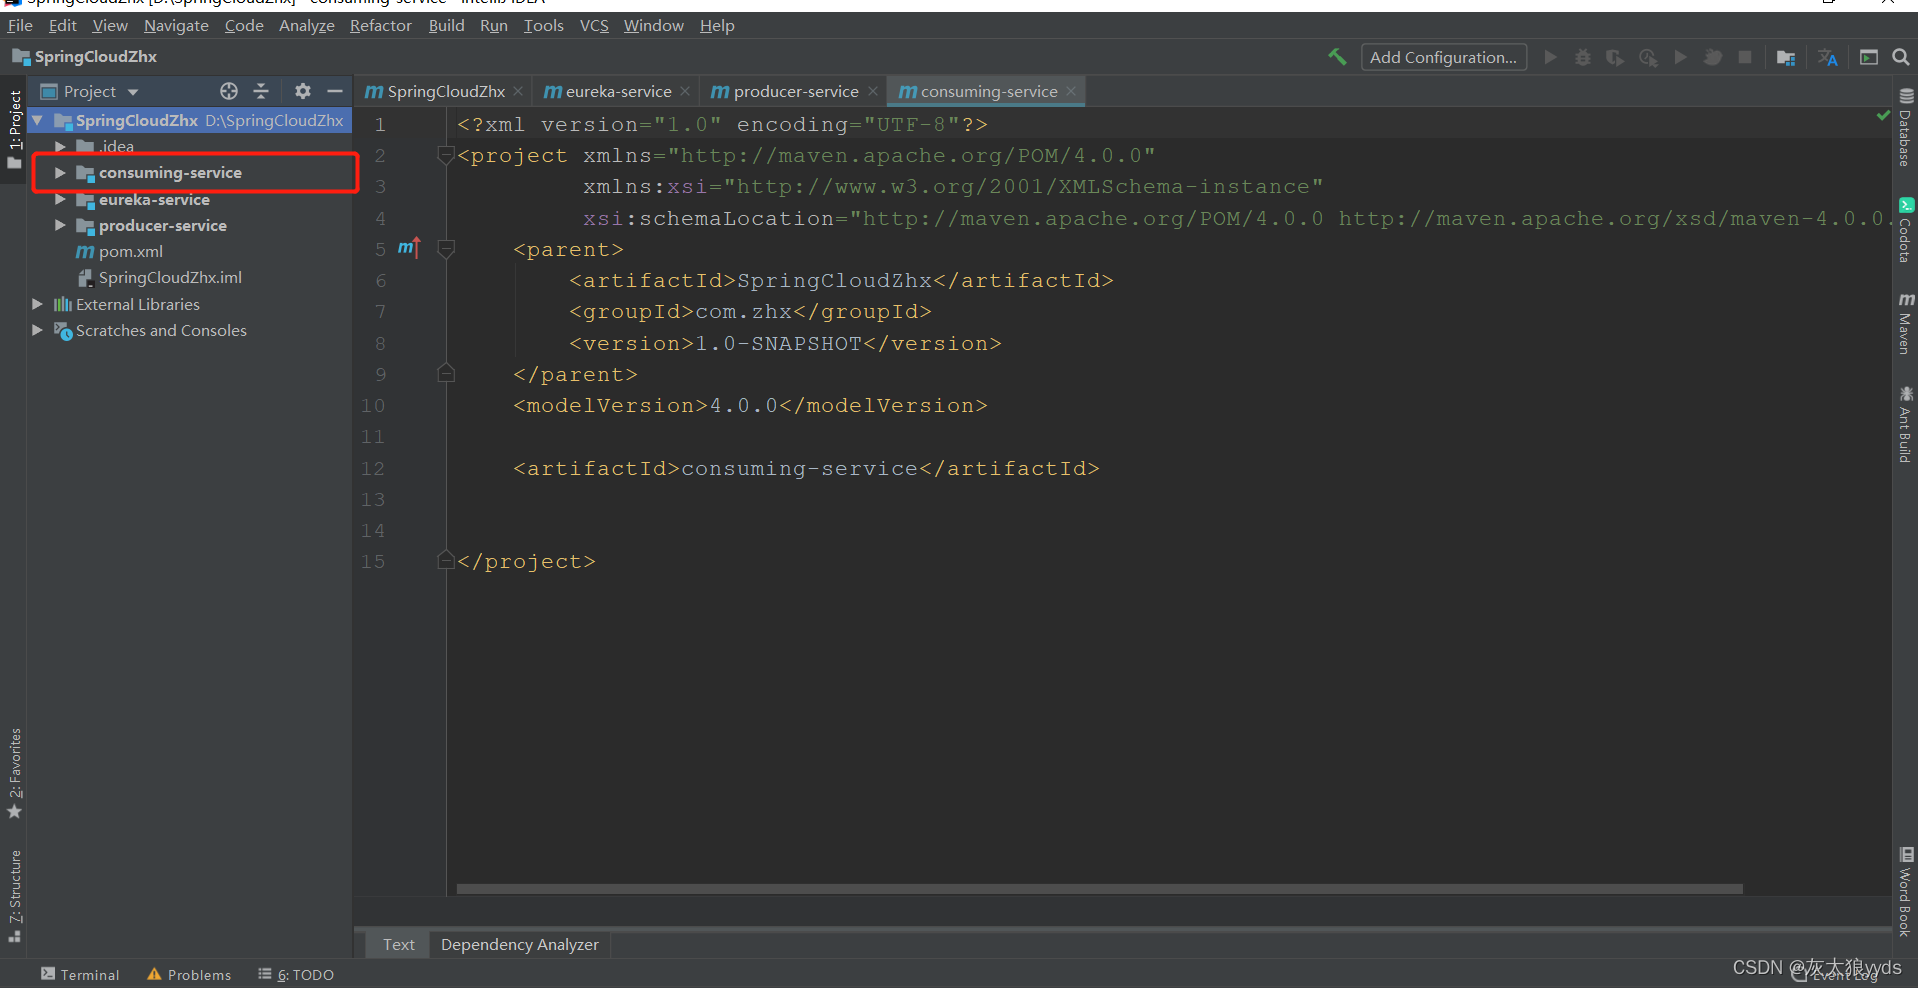
Task: Click the Maven changes gutter icon on line 5
Action: click(409, 248)
